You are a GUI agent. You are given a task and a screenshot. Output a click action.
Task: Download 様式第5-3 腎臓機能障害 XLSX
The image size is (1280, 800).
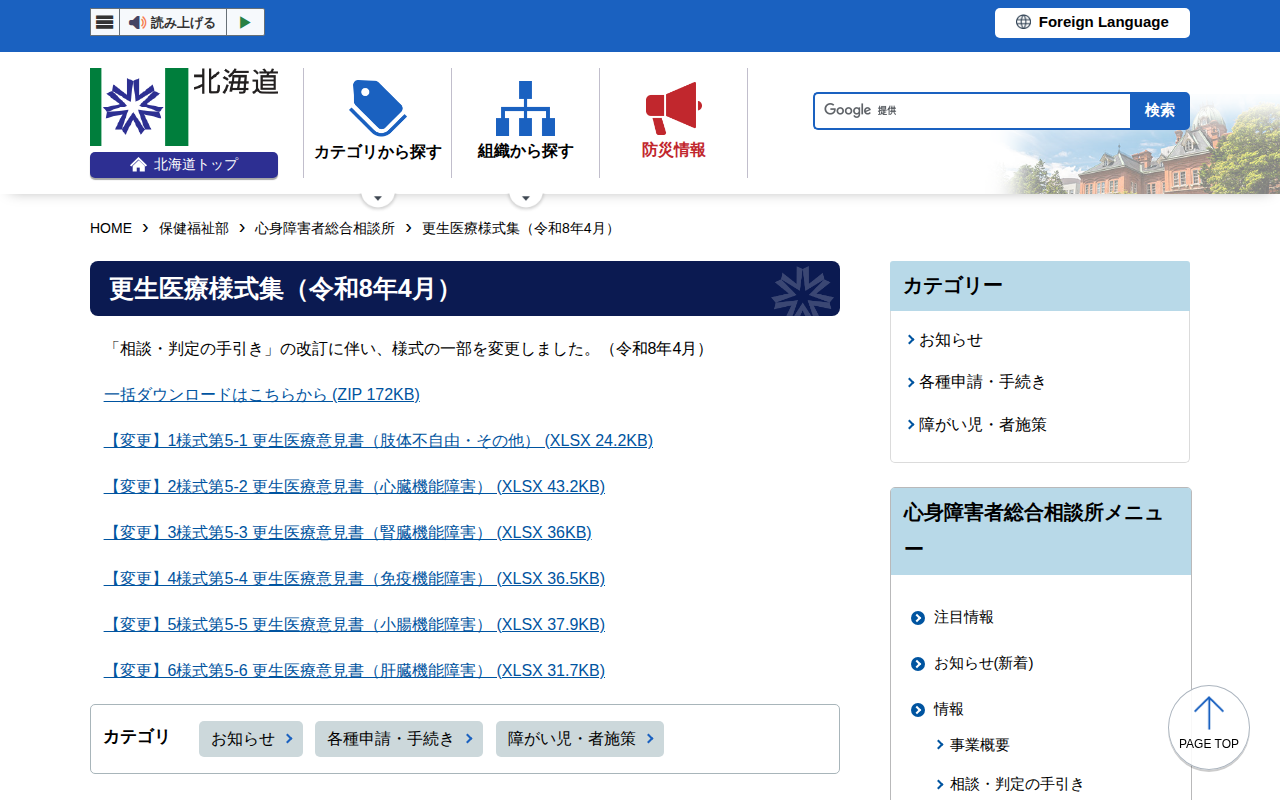click(x=348, y=533)
